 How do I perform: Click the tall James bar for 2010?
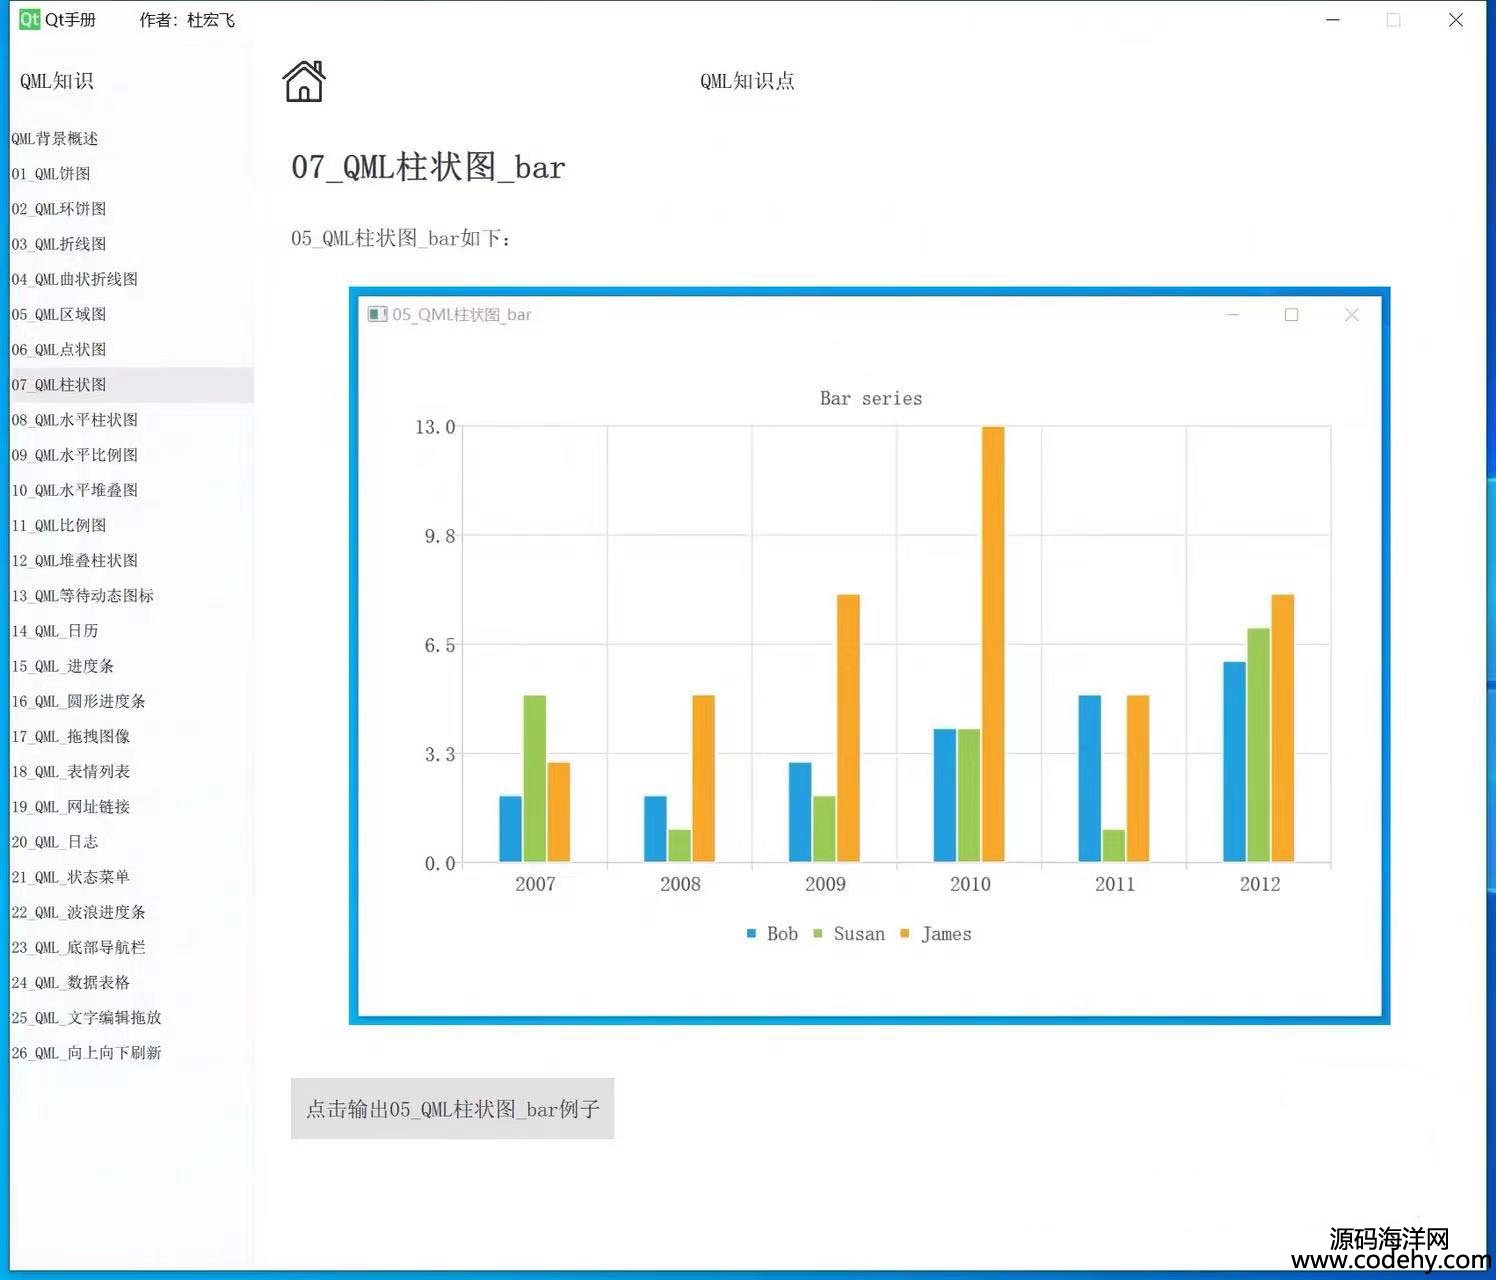click(993, 644)
